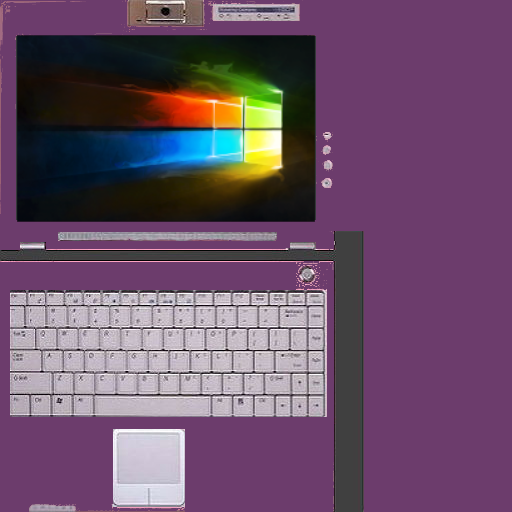Click the Windows logo wallpaper on screen

click(166, 128)
